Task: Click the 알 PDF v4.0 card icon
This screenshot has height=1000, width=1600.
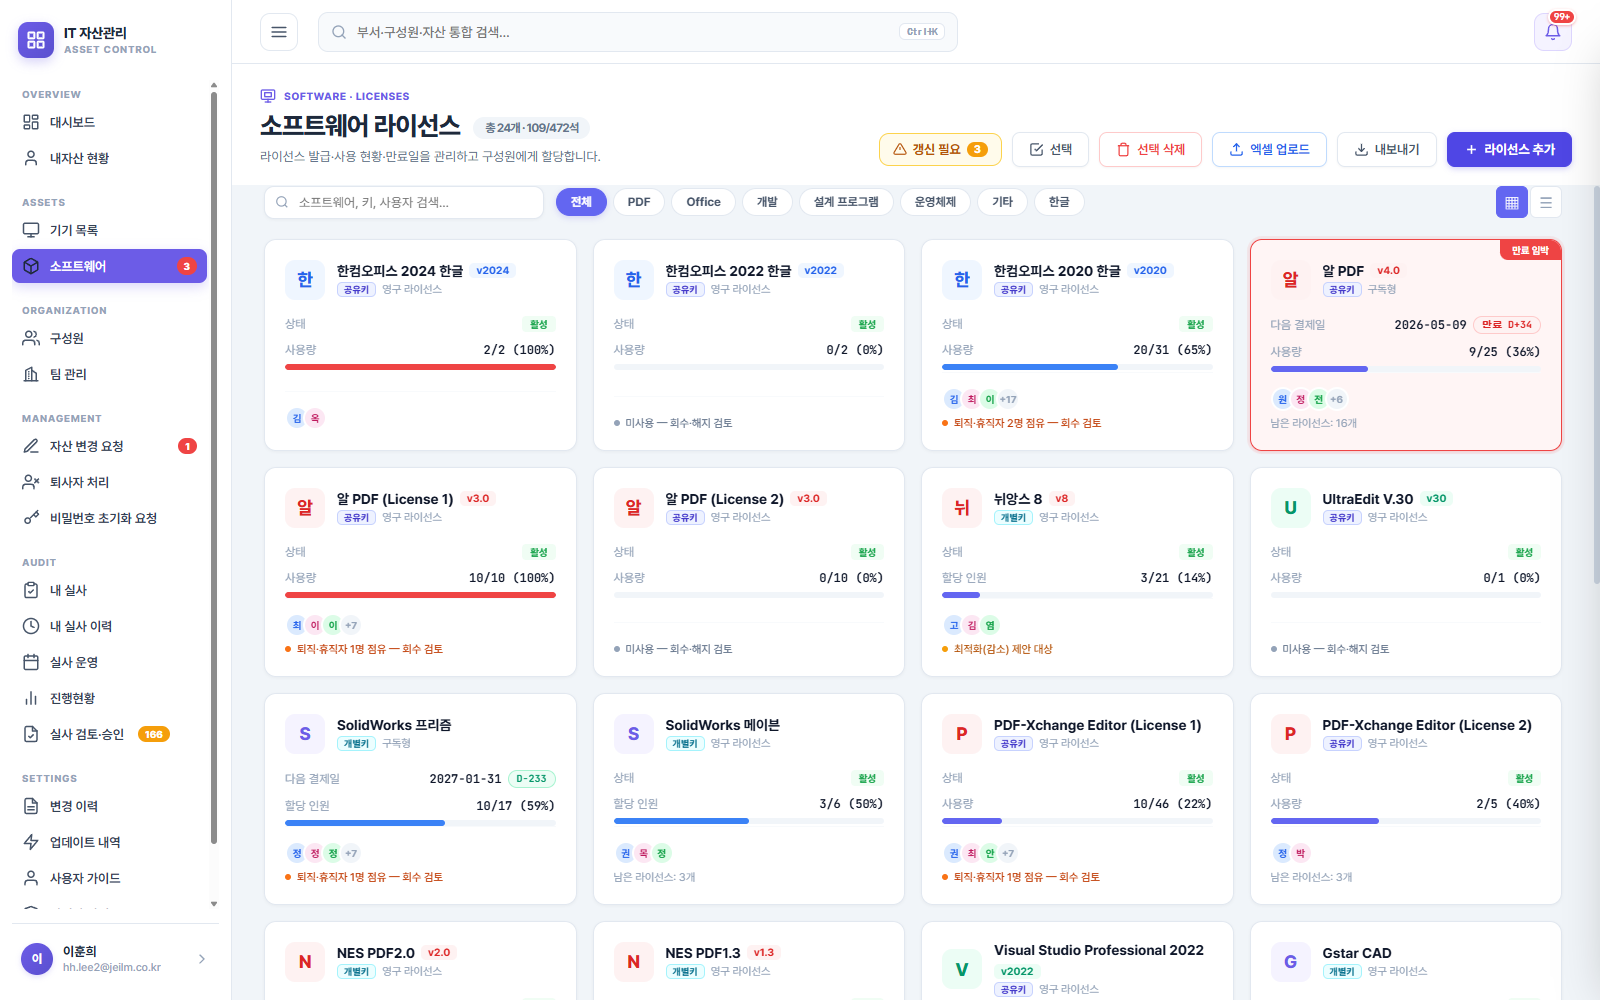Action: click(x=1290, y=280)
